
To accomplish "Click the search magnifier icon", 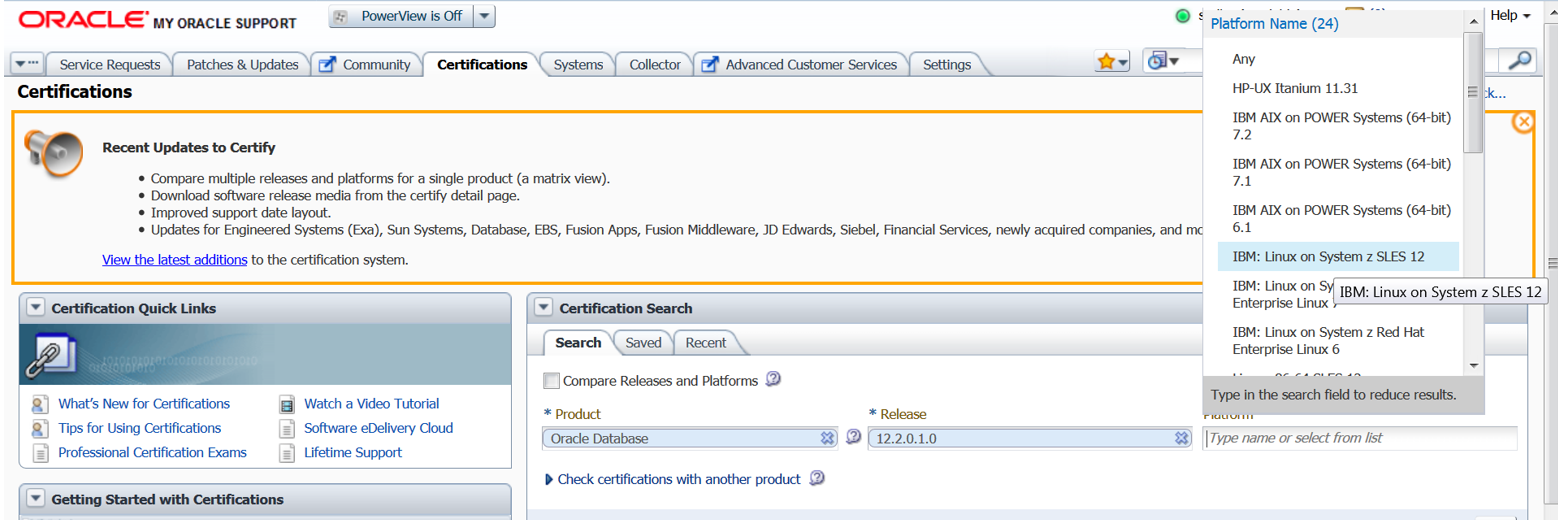I will pos(1519,61).
